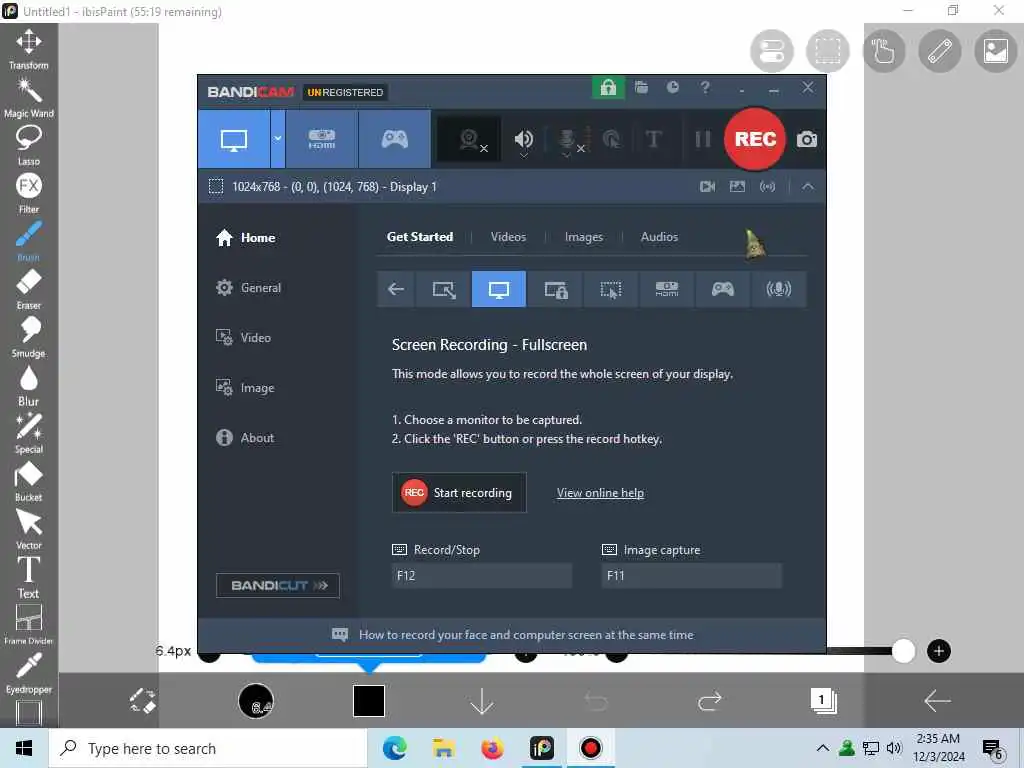Open ibisPaint selection area button

[827, 51]
